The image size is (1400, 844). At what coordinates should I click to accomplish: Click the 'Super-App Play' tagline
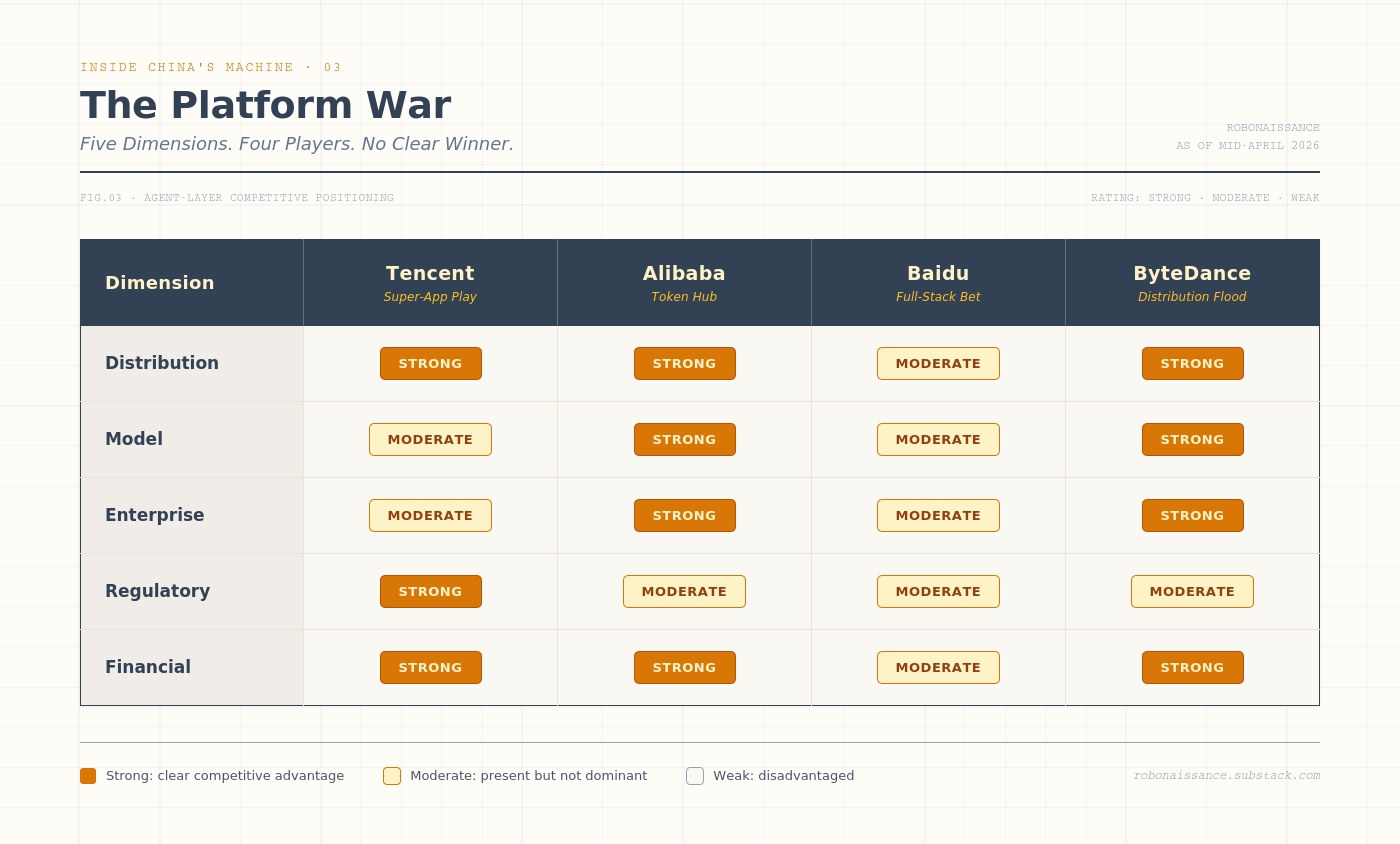point(430,297)
